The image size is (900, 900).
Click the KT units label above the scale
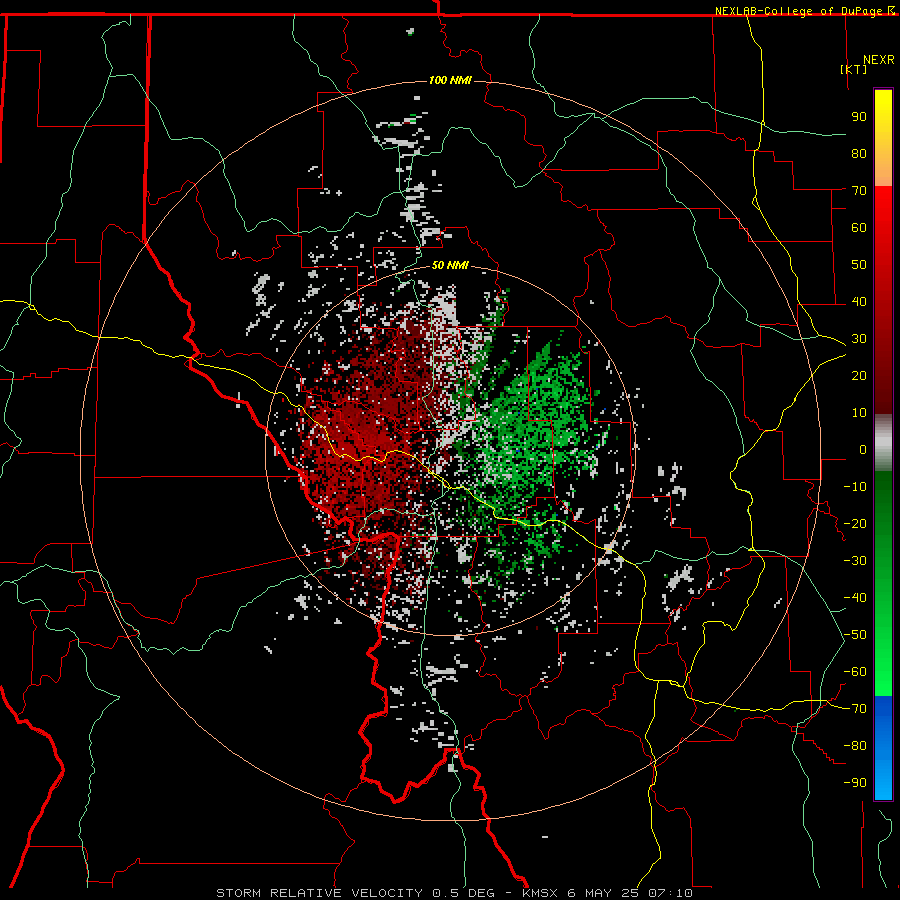(853, 69)
